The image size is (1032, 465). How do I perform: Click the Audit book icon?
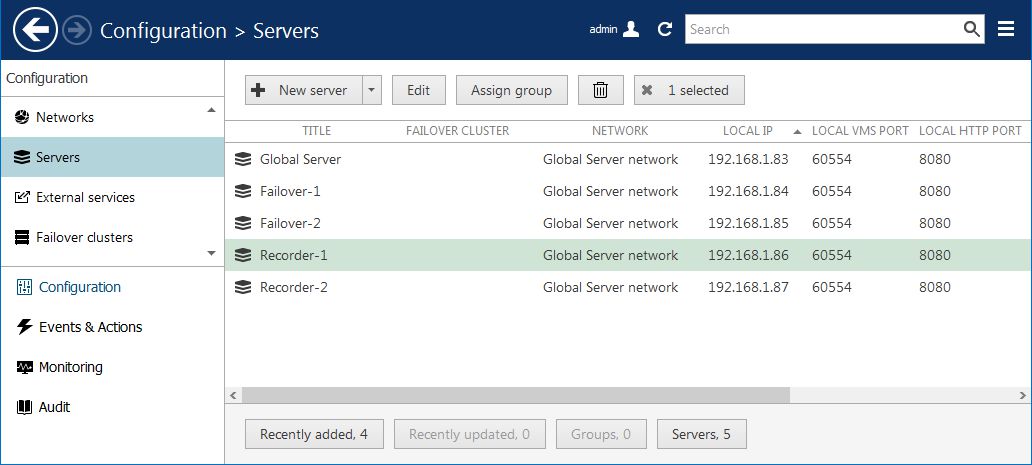click(24, 407)
